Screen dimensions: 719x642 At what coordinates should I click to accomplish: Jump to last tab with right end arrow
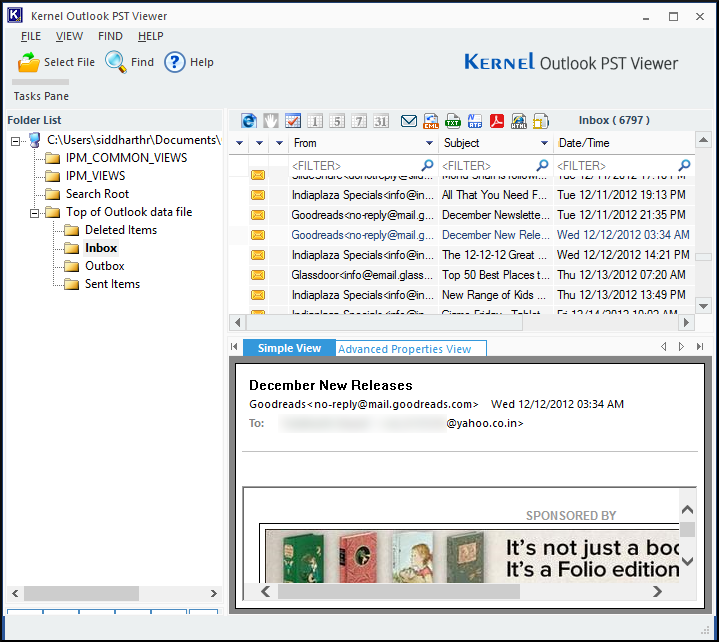tap(700, 347)
